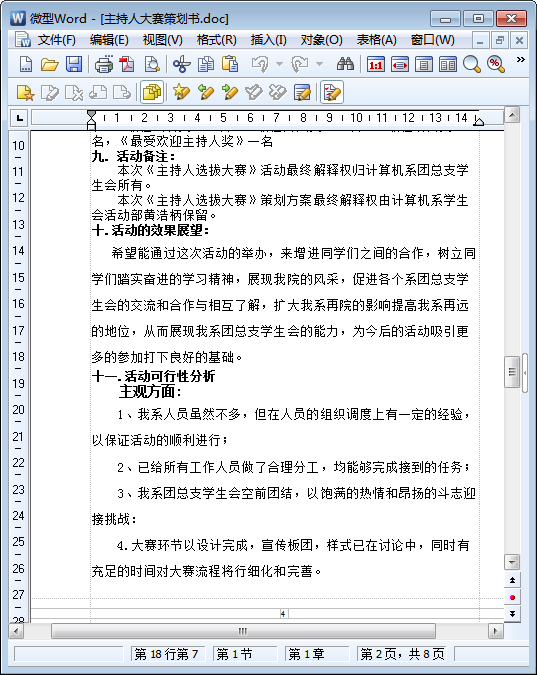Click the magnifying glass zoom icon

pos(472,65)
